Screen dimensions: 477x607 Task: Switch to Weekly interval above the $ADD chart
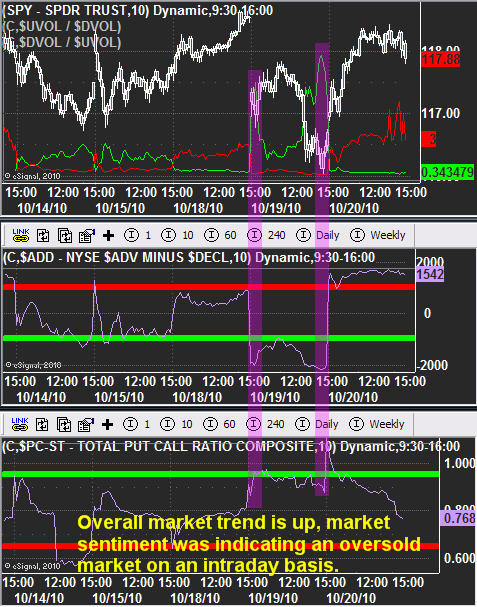tap(378, 235)
